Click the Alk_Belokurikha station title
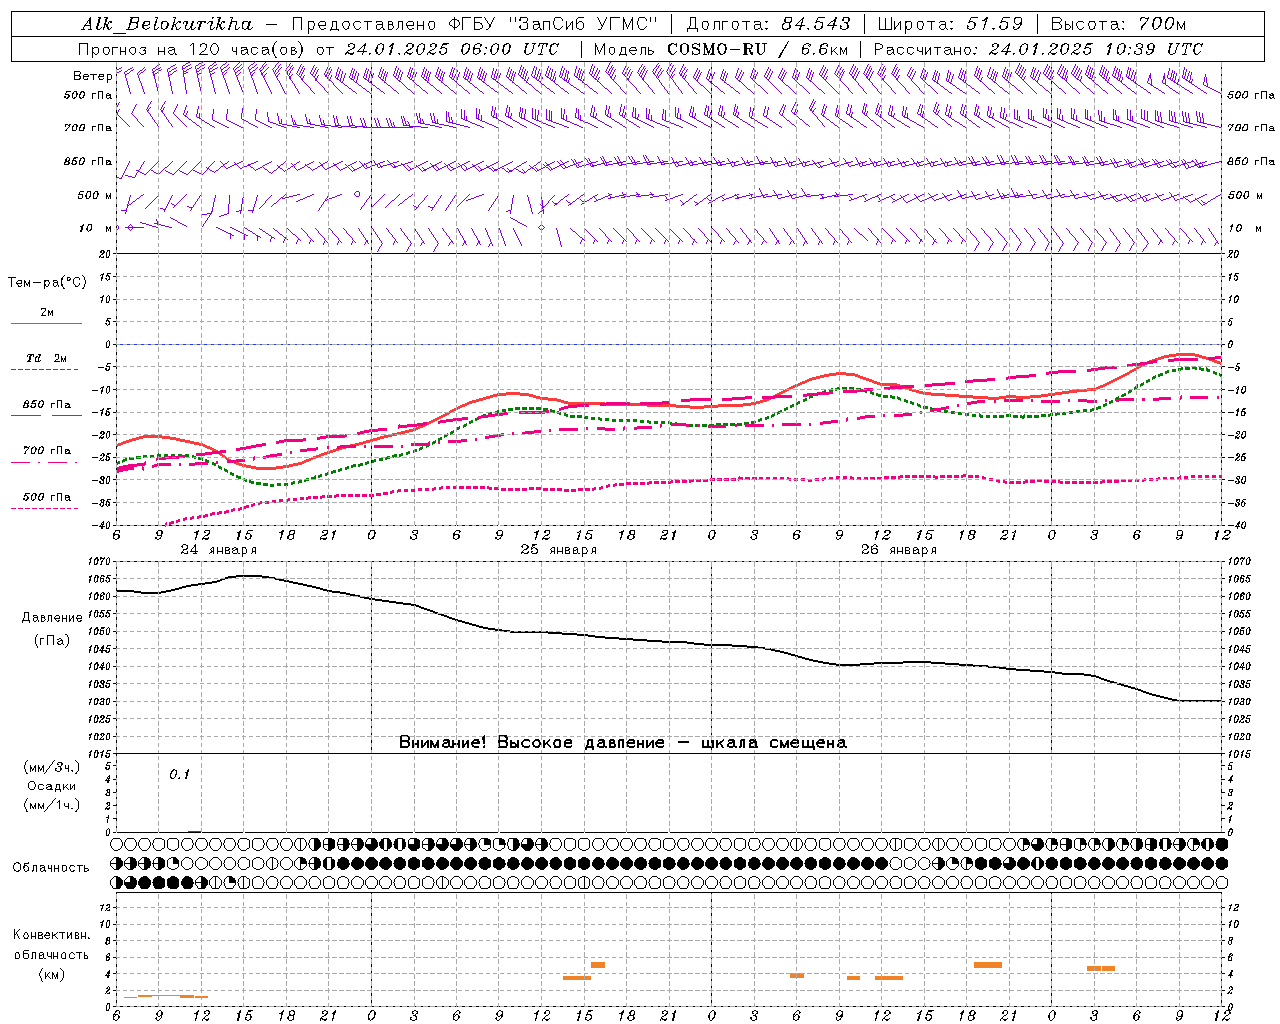This screenshot has width=1280, height=1024. tap(167, 24)
